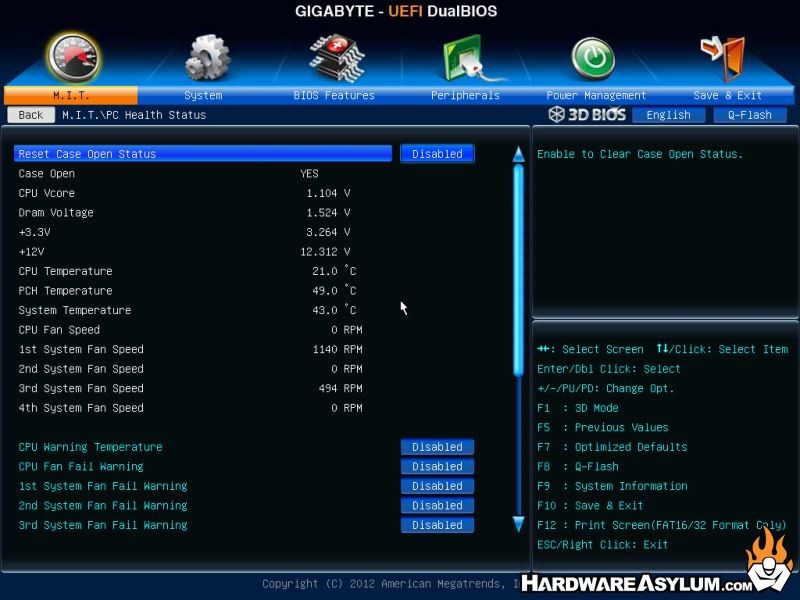Click the scroll down arrow
Viewport: 800px width, 600px height.
pyautogui.click(x=518, y=524)
